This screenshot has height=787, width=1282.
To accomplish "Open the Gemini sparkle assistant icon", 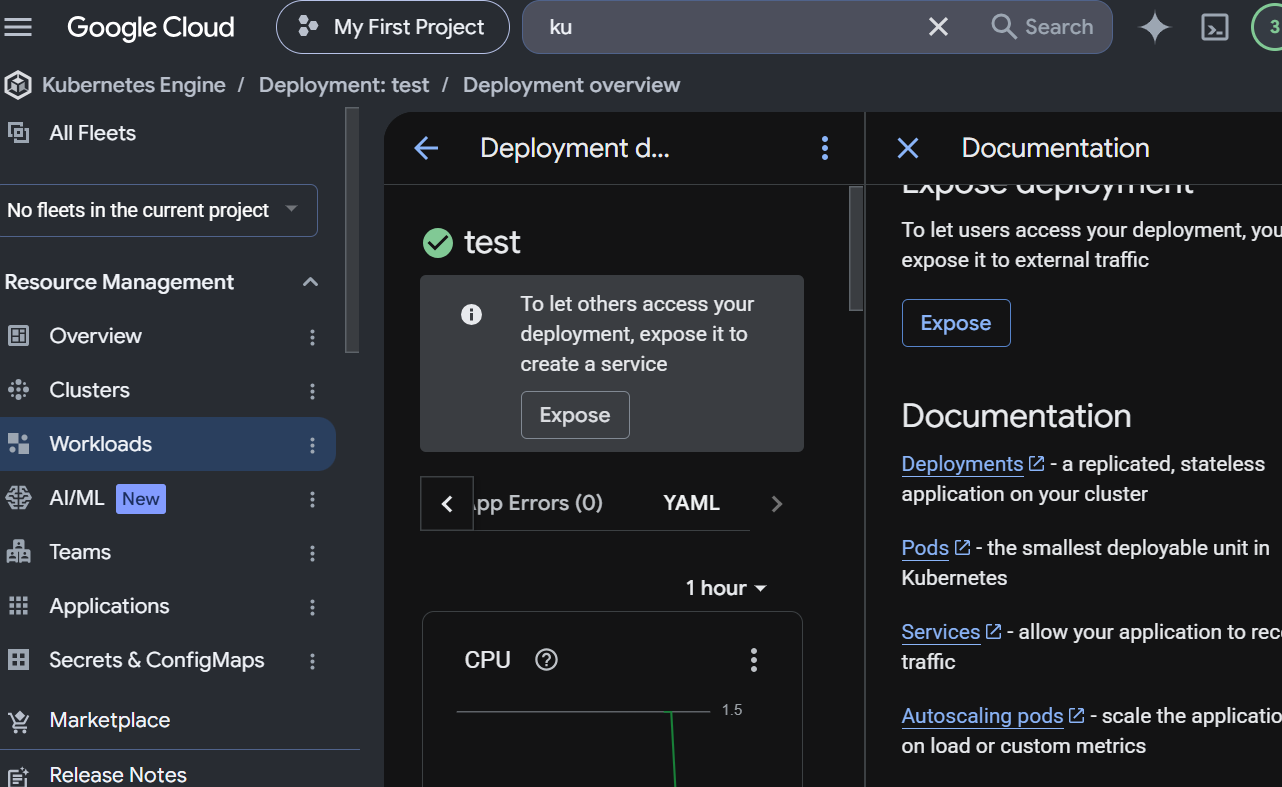I will (1155, 27).
